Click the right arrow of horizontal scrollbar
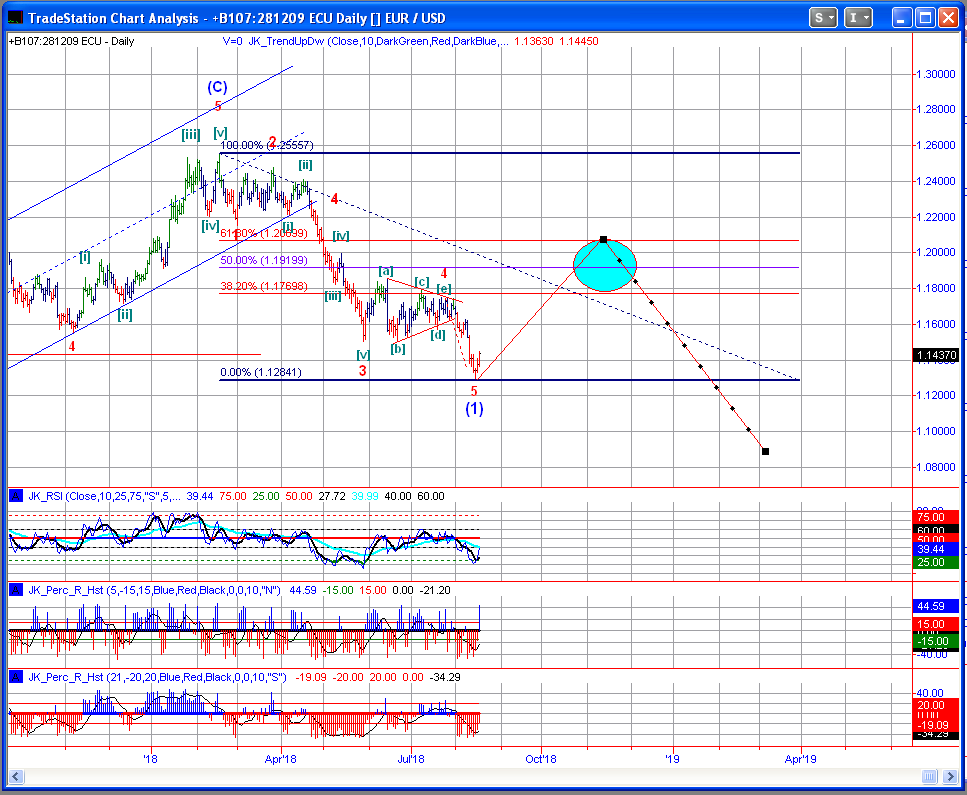967x795 pixels. [950, 776]
